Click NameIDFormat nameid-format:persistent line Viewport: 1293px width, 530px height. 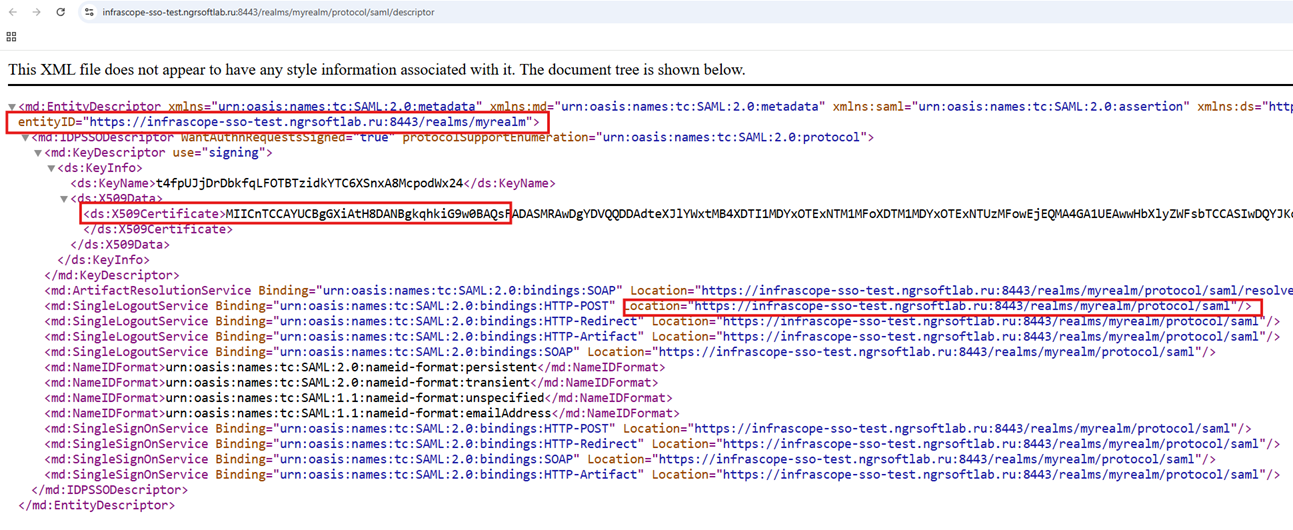pos(354,368)
